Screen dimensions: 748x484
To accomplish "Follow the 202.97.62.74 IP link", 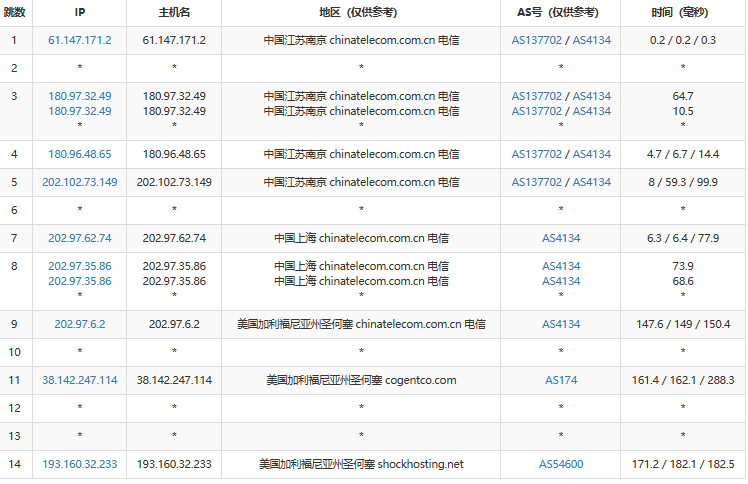I will coord(80,238).
